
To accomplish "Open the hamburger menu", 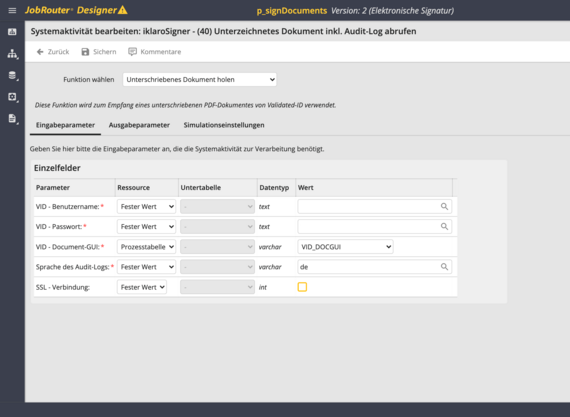I will (12, 10).
